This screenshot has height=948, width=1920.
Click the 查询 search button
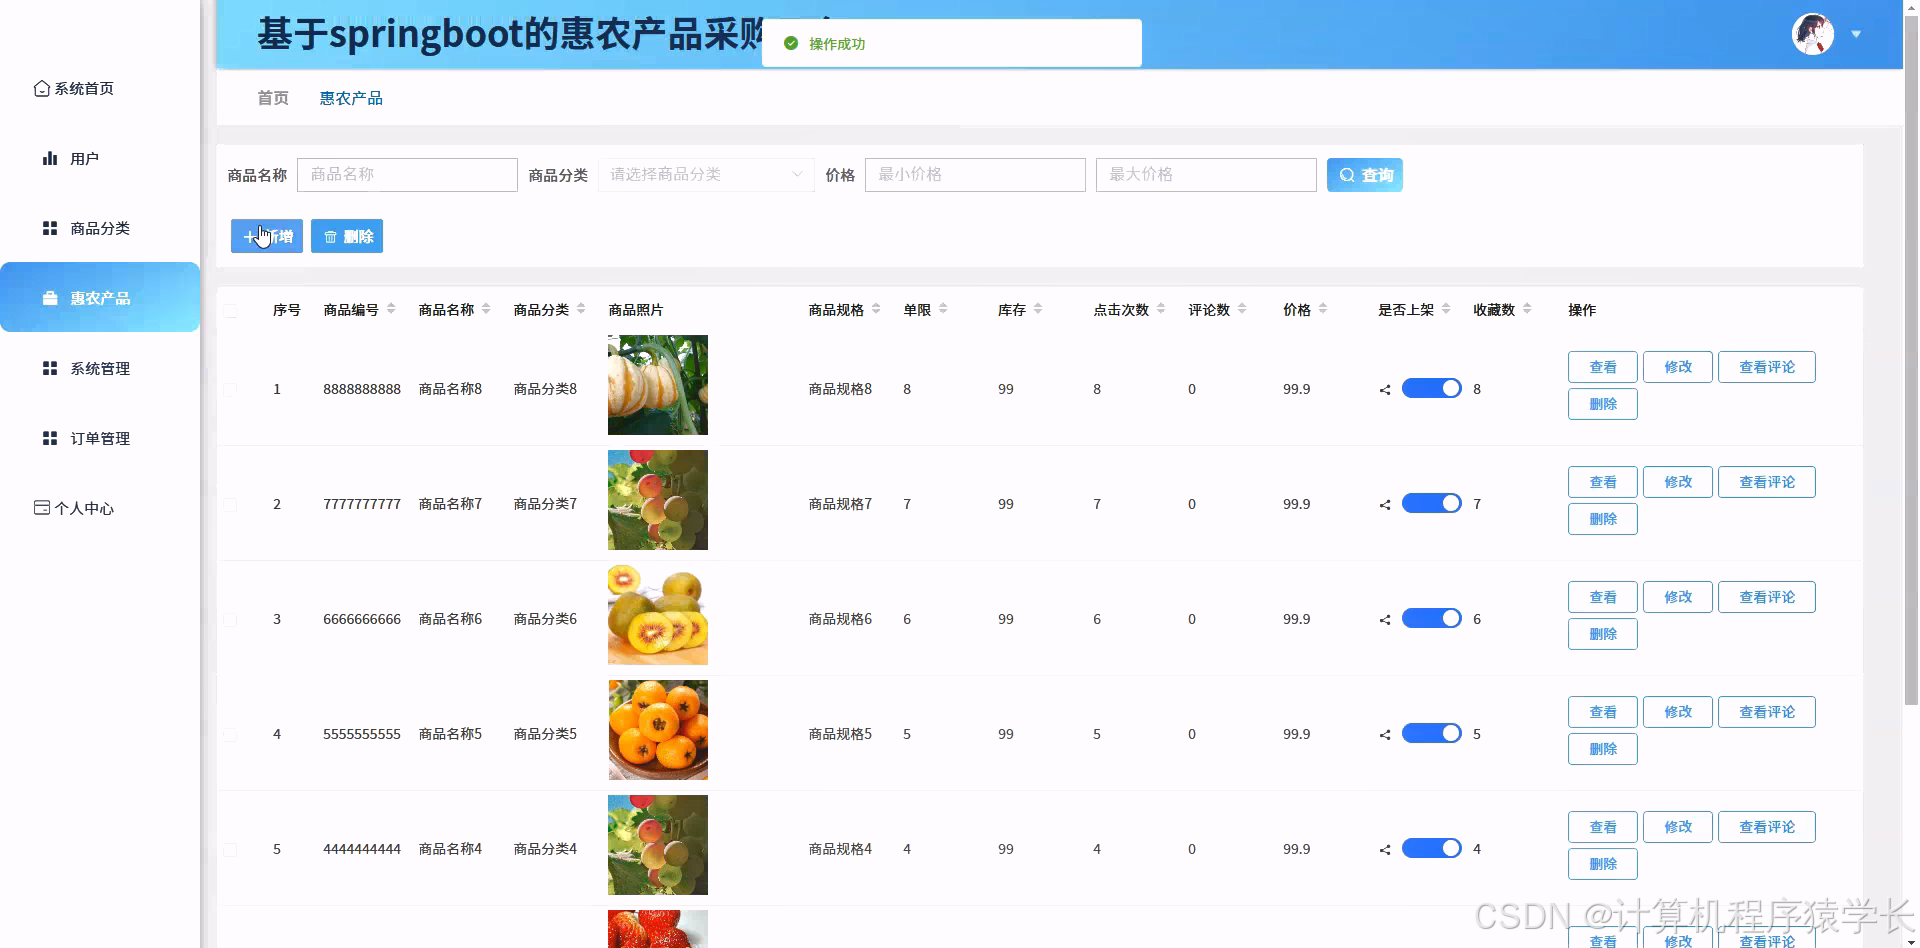[x=1364, y=174]
